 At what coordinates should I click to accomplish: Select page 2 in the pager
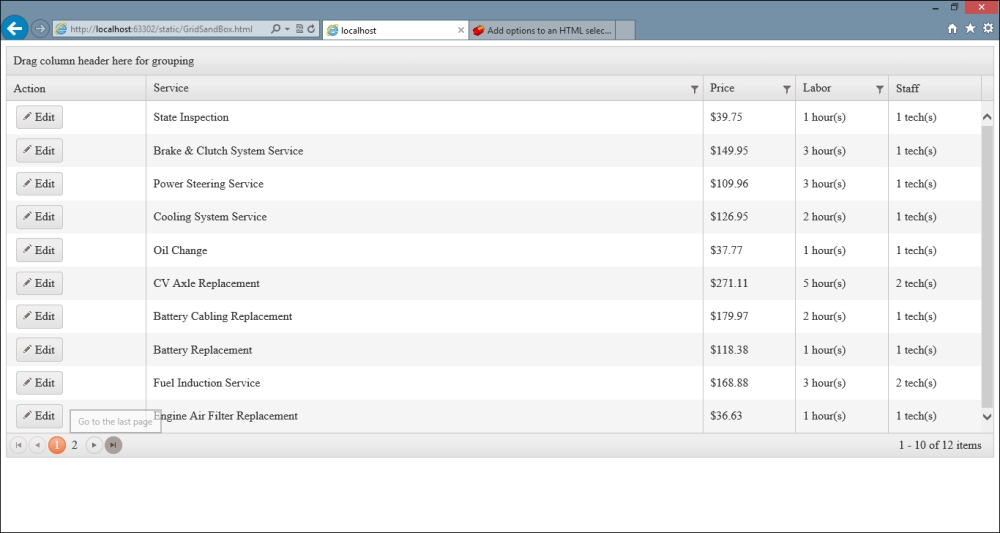point(75,445)
